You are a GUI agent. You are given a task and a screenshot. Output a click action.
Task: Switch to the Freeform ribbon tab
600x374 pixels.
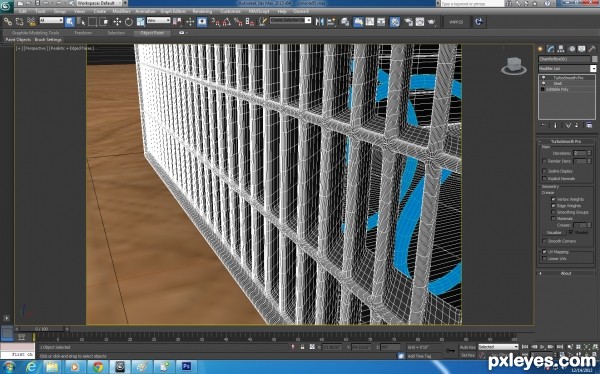click(83, 33)
